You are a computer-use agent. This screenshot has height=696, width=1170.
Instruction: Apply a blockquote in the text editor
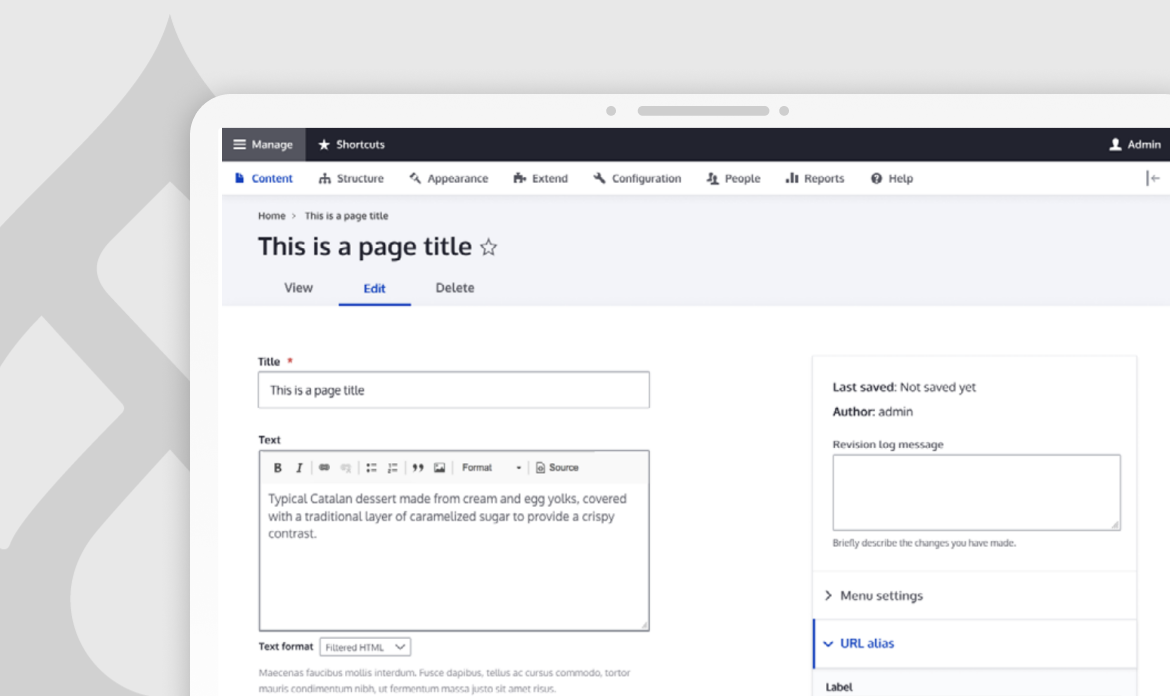tap(417, 467)
